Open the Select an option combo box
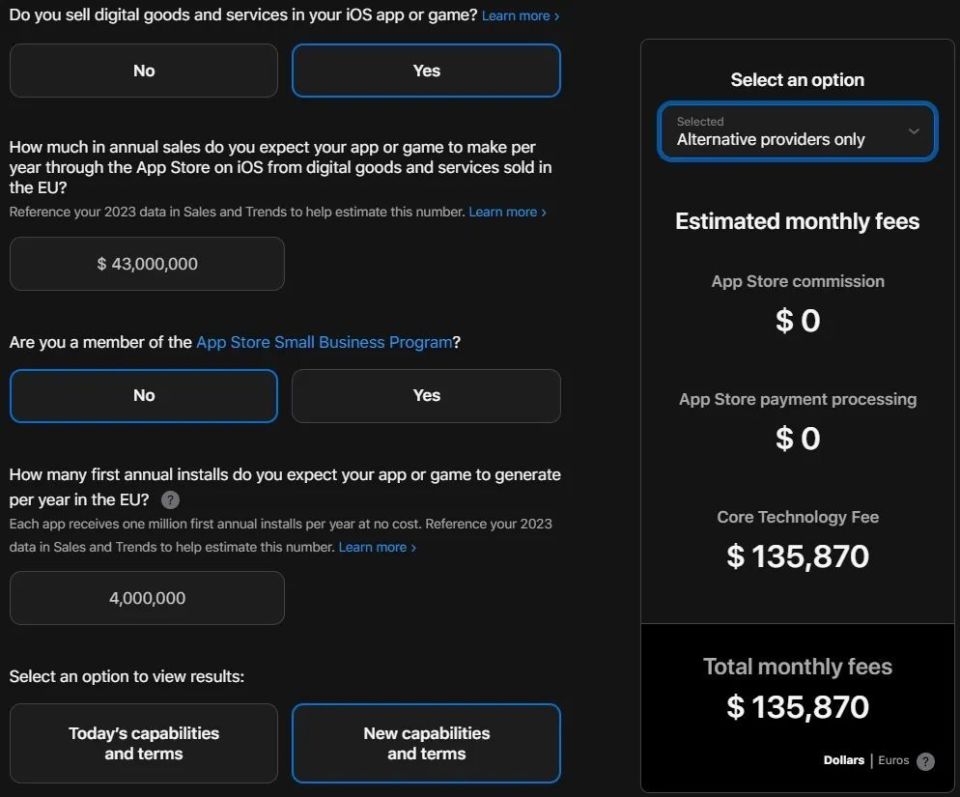Screen dimensions: 960x797 coord(797,132)
